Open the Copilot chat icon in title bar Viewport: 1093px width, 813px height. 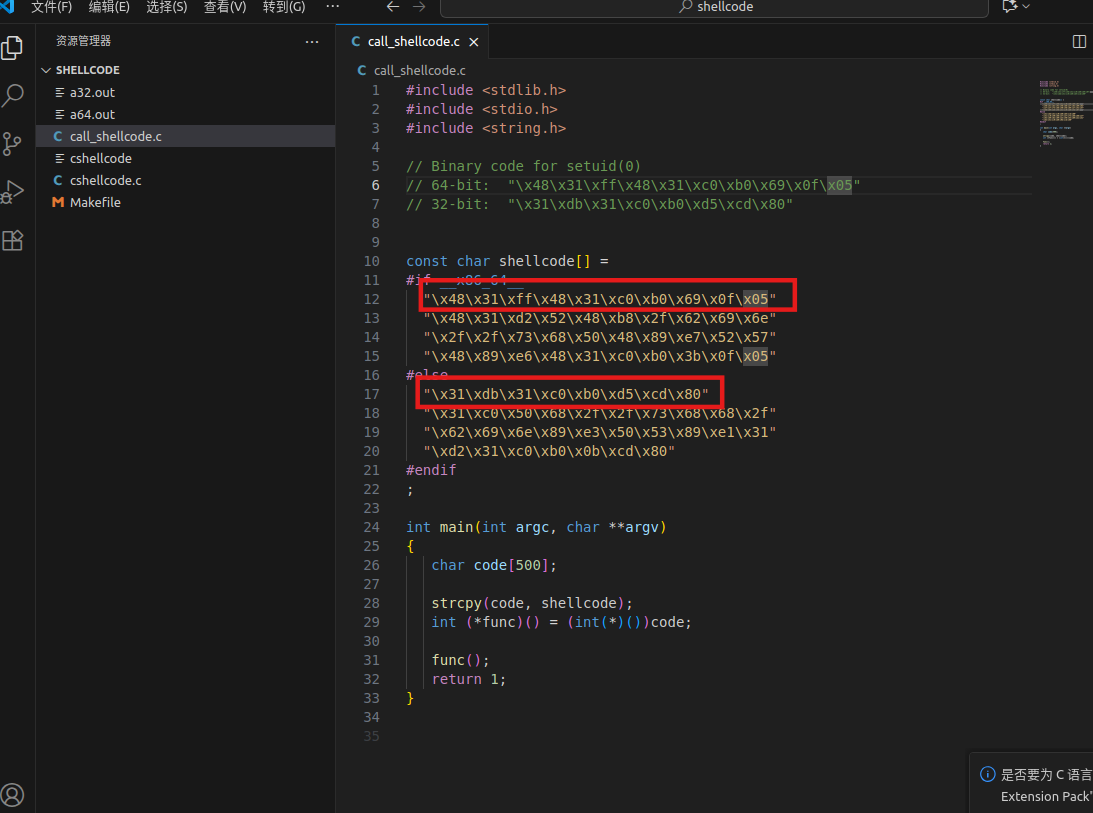[x=1009, y=6]
